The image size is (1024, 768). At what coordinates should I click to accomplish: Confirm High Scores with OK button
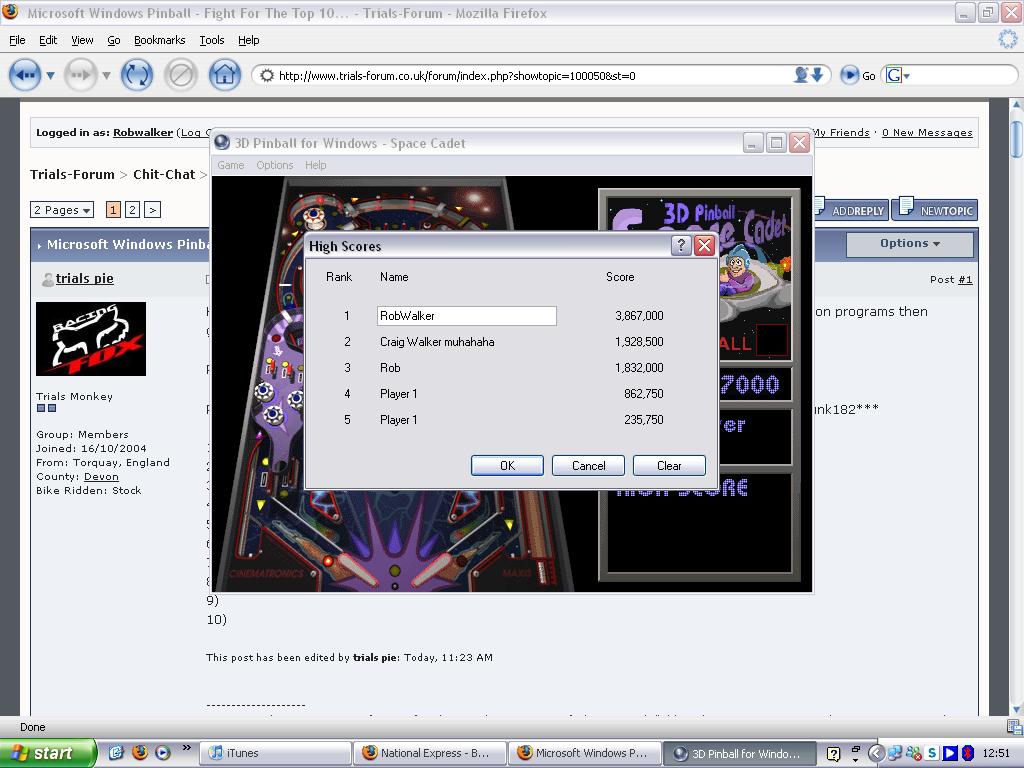(x=507, y=466)
